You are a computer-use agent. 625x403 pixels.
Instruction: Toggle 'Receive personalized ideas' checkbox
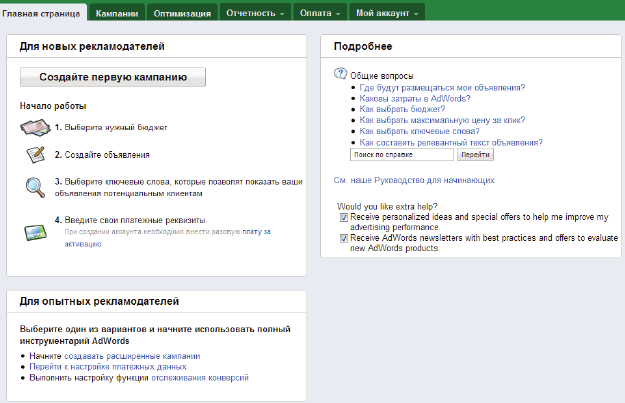344,216
